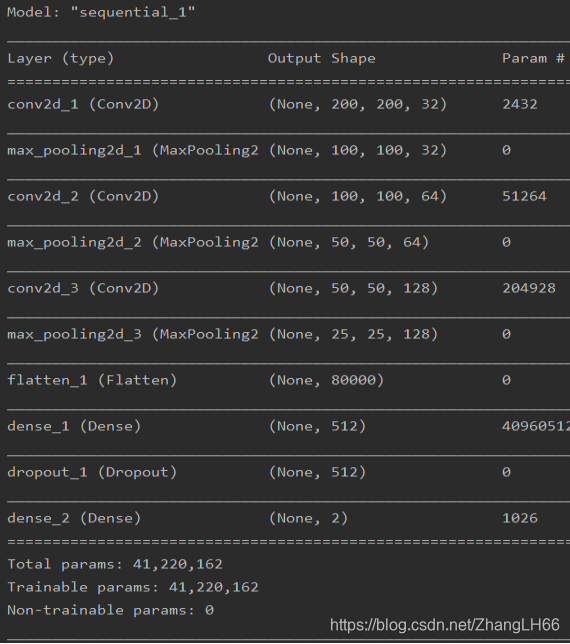The image size is (570, 644).
Task: Click max_pooling2d_3 output shape (None, 25, 25, 128)
Action: tap(353, 334)
